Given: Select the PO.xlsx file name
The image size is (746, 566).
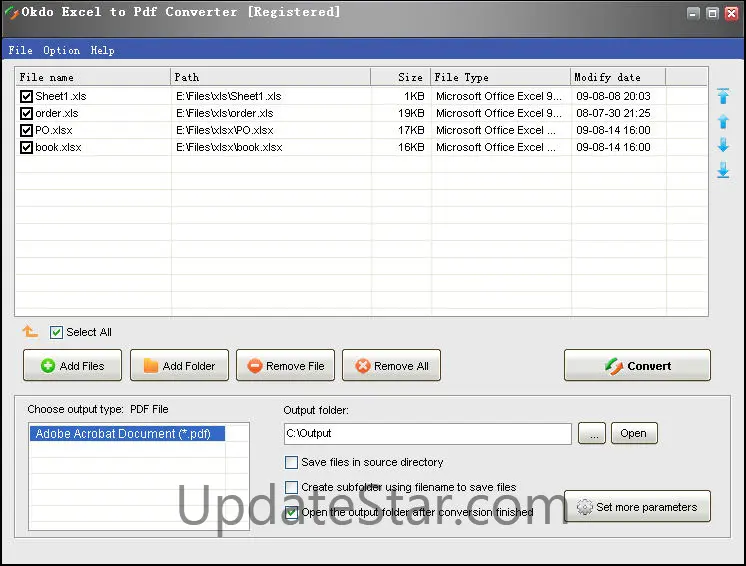Looking at the screenshot, I should pyautogui.click(x=54, y=130).
